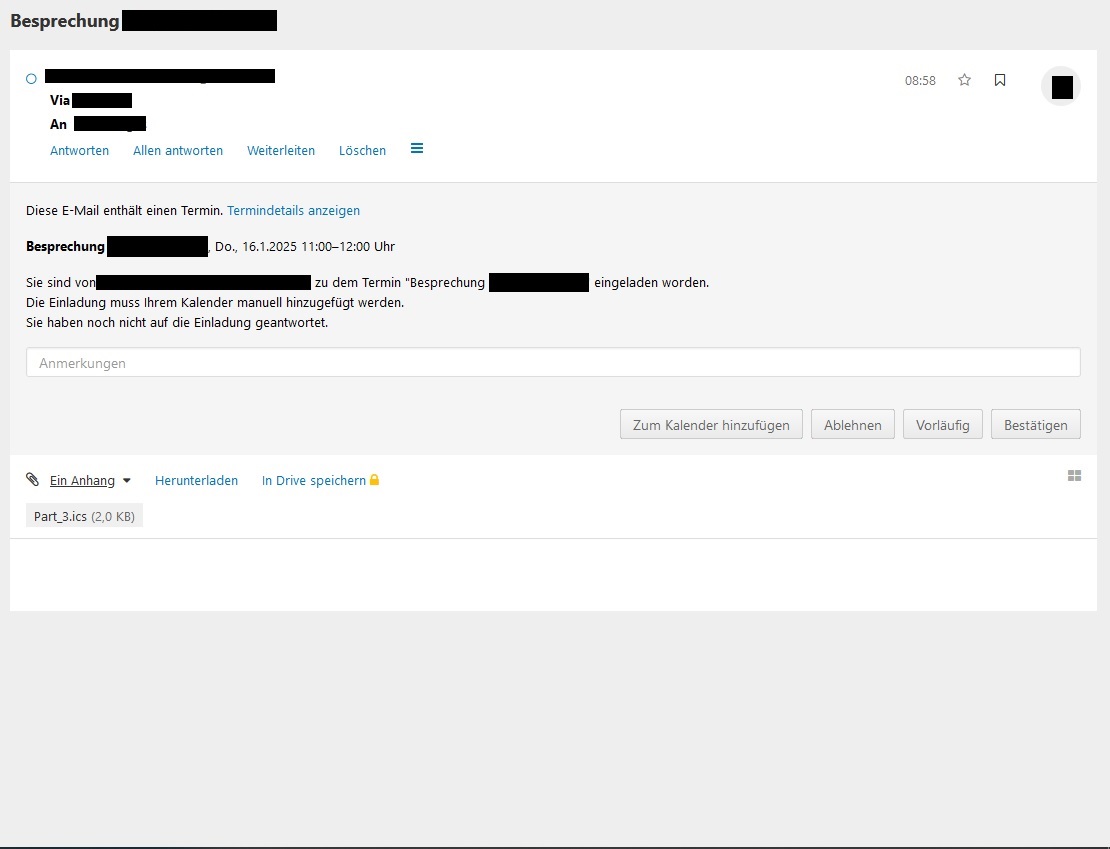
Task: Mark the email with the star icon
Action: pos(964,80)
